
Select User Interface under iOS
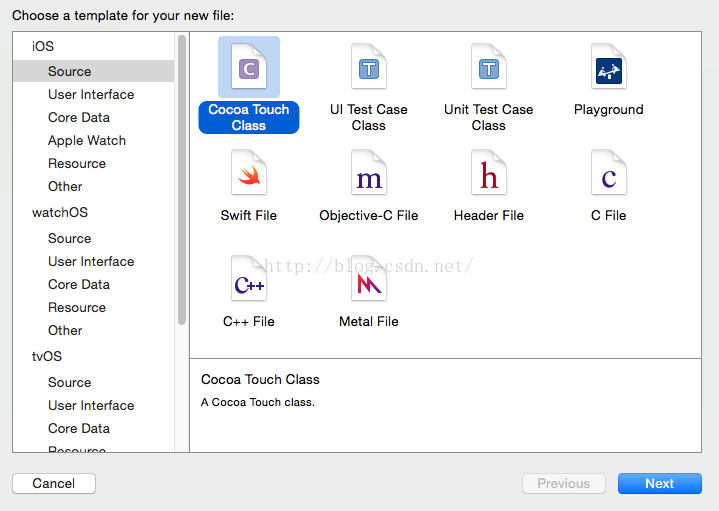click(91, 94)
